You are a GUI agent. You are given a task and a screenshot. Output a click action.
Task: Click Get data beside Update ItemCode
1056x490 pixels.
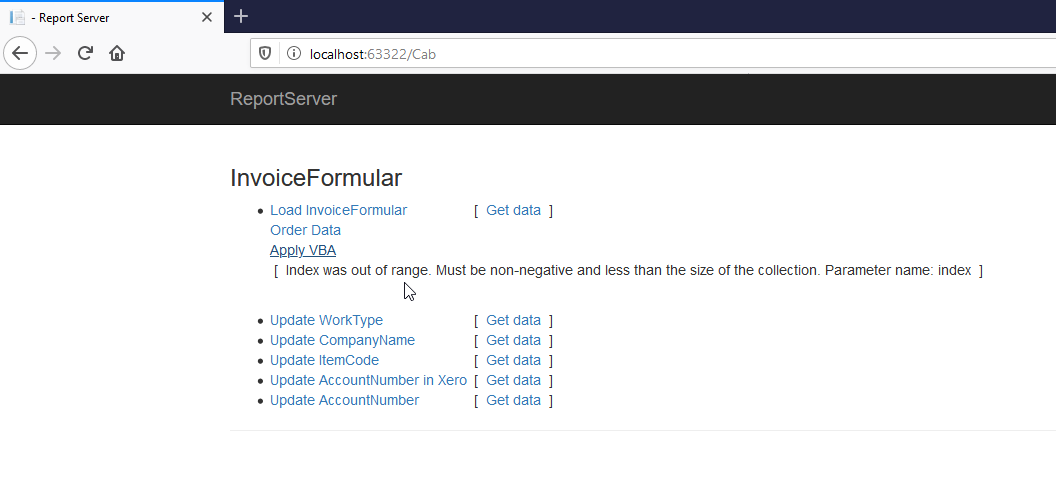513,360
